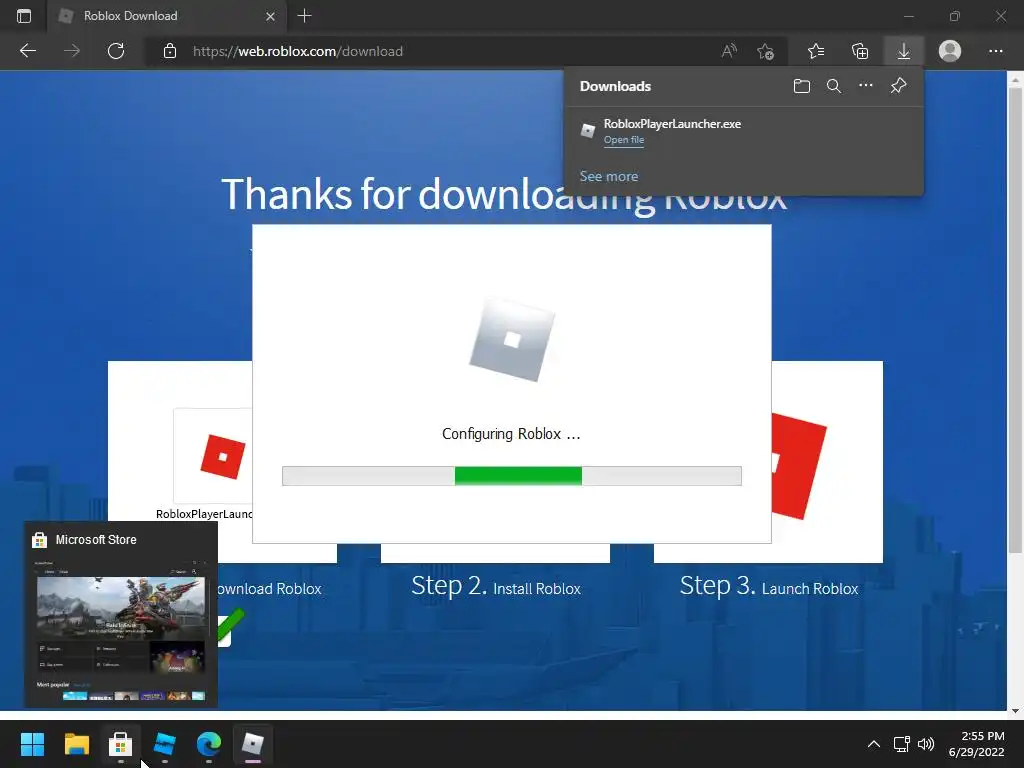Click the Open file link

pos(624,140)
